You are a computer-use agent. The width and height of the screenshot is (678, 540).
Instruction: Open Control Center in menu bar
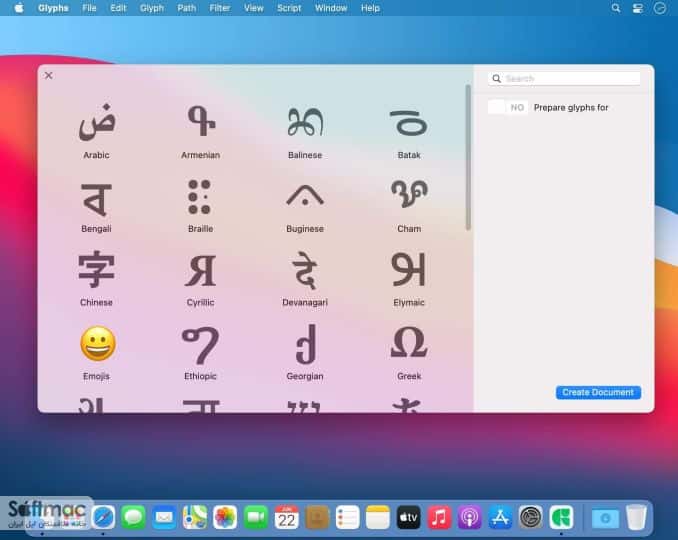(x=637, y=8)
